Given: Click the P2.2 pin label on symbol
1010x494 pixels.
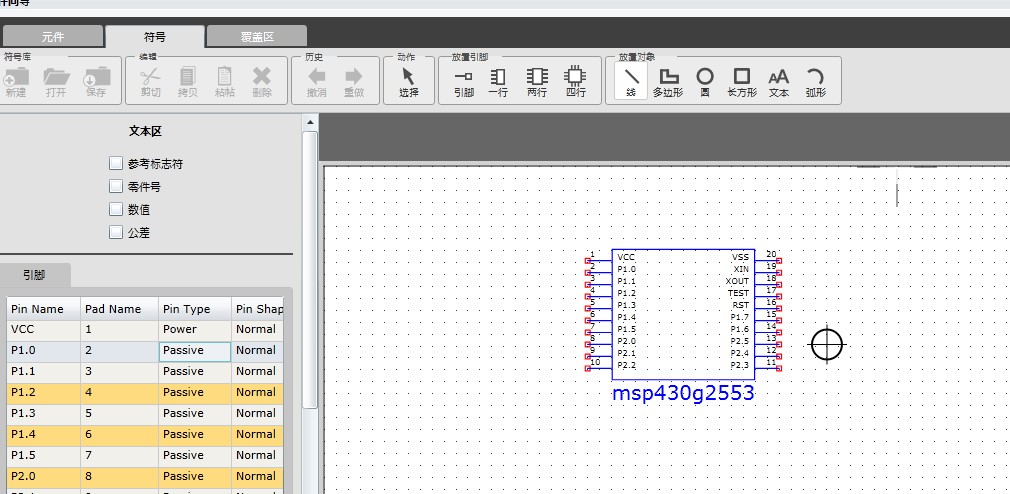Looking at the screenshot, I should pyautogui.click(x=626, y=365).
